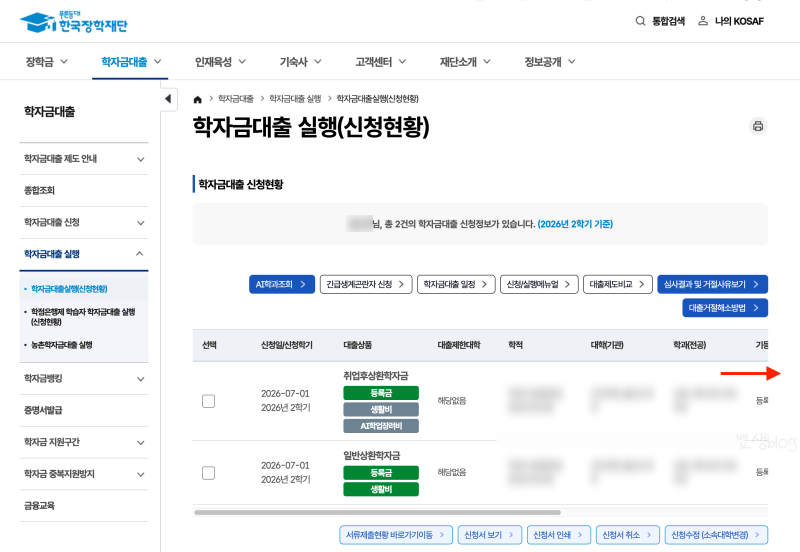Open the 인재육성 menu
This screenshot has width=800, height=552.
220,62
